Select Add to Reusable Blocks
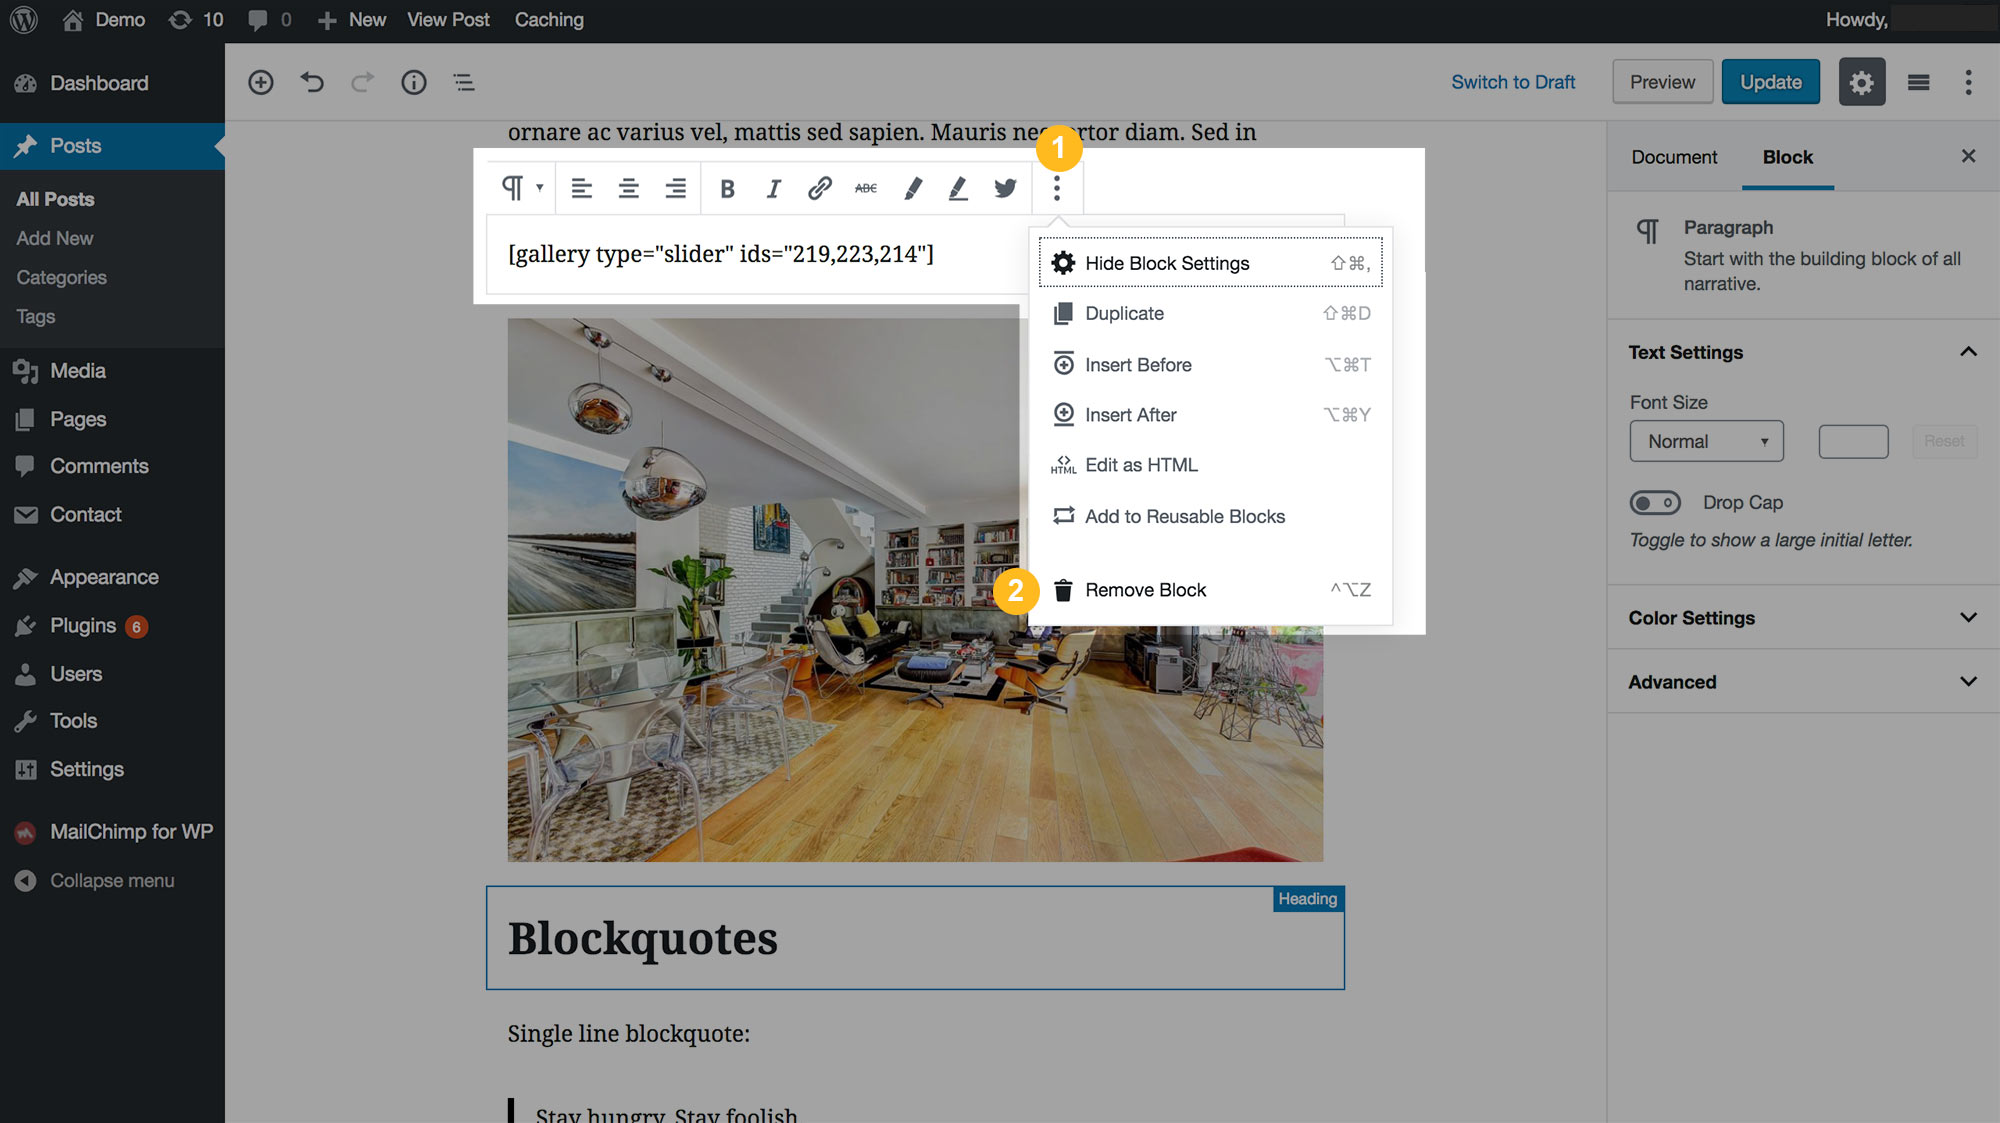2000x1123 pixels. pos(1210,516)
